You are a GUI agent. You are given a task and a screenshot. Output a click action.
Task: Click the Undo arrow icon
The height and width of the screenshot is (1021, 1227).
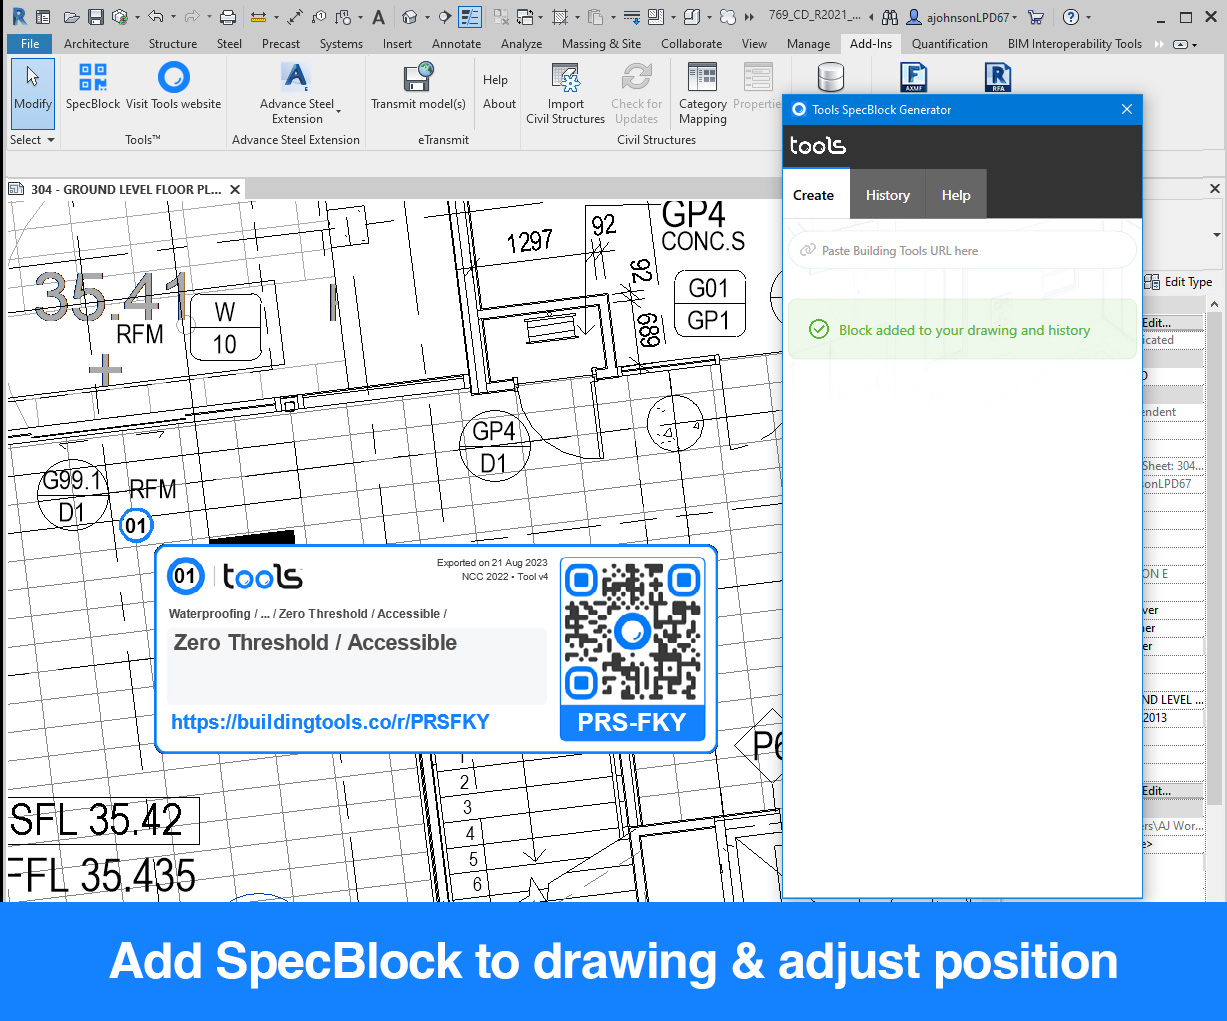click(x=155, y=17)
